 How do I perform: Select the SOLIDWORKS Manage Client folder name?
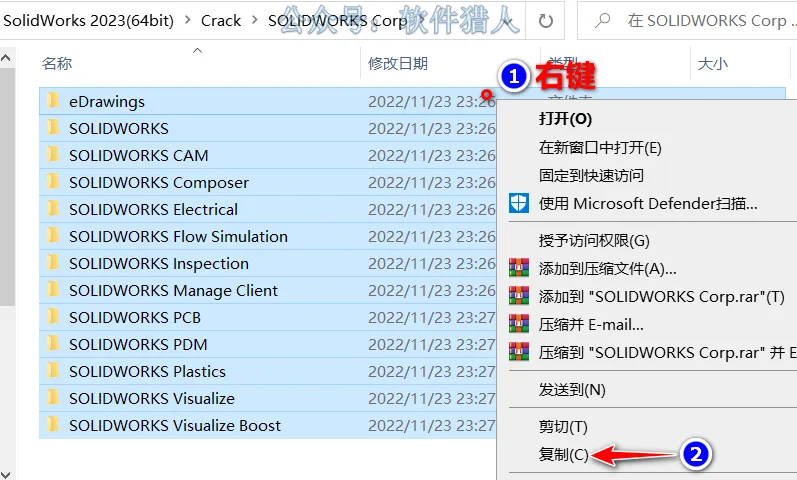pos(173,290)
